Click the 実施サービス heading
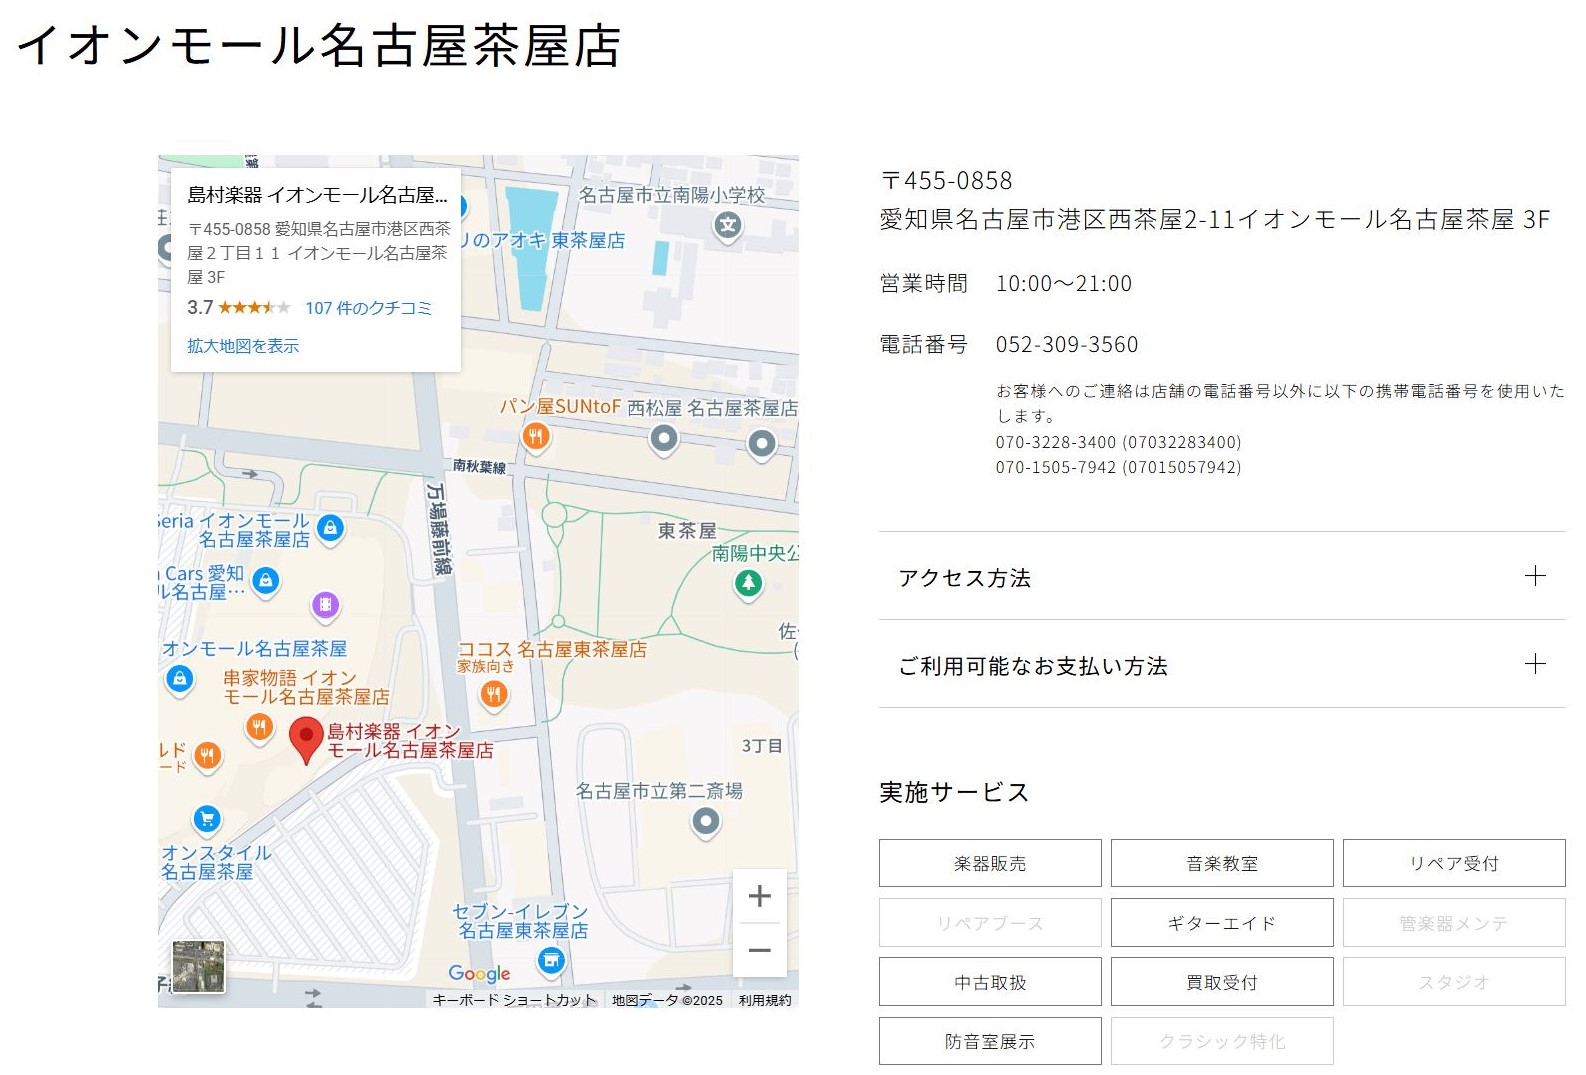 954,792
